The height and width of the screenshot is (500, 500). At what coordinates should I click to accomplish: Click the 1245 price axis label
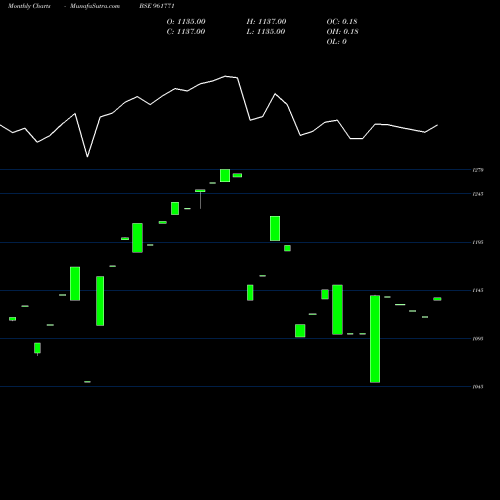point(478,194)
